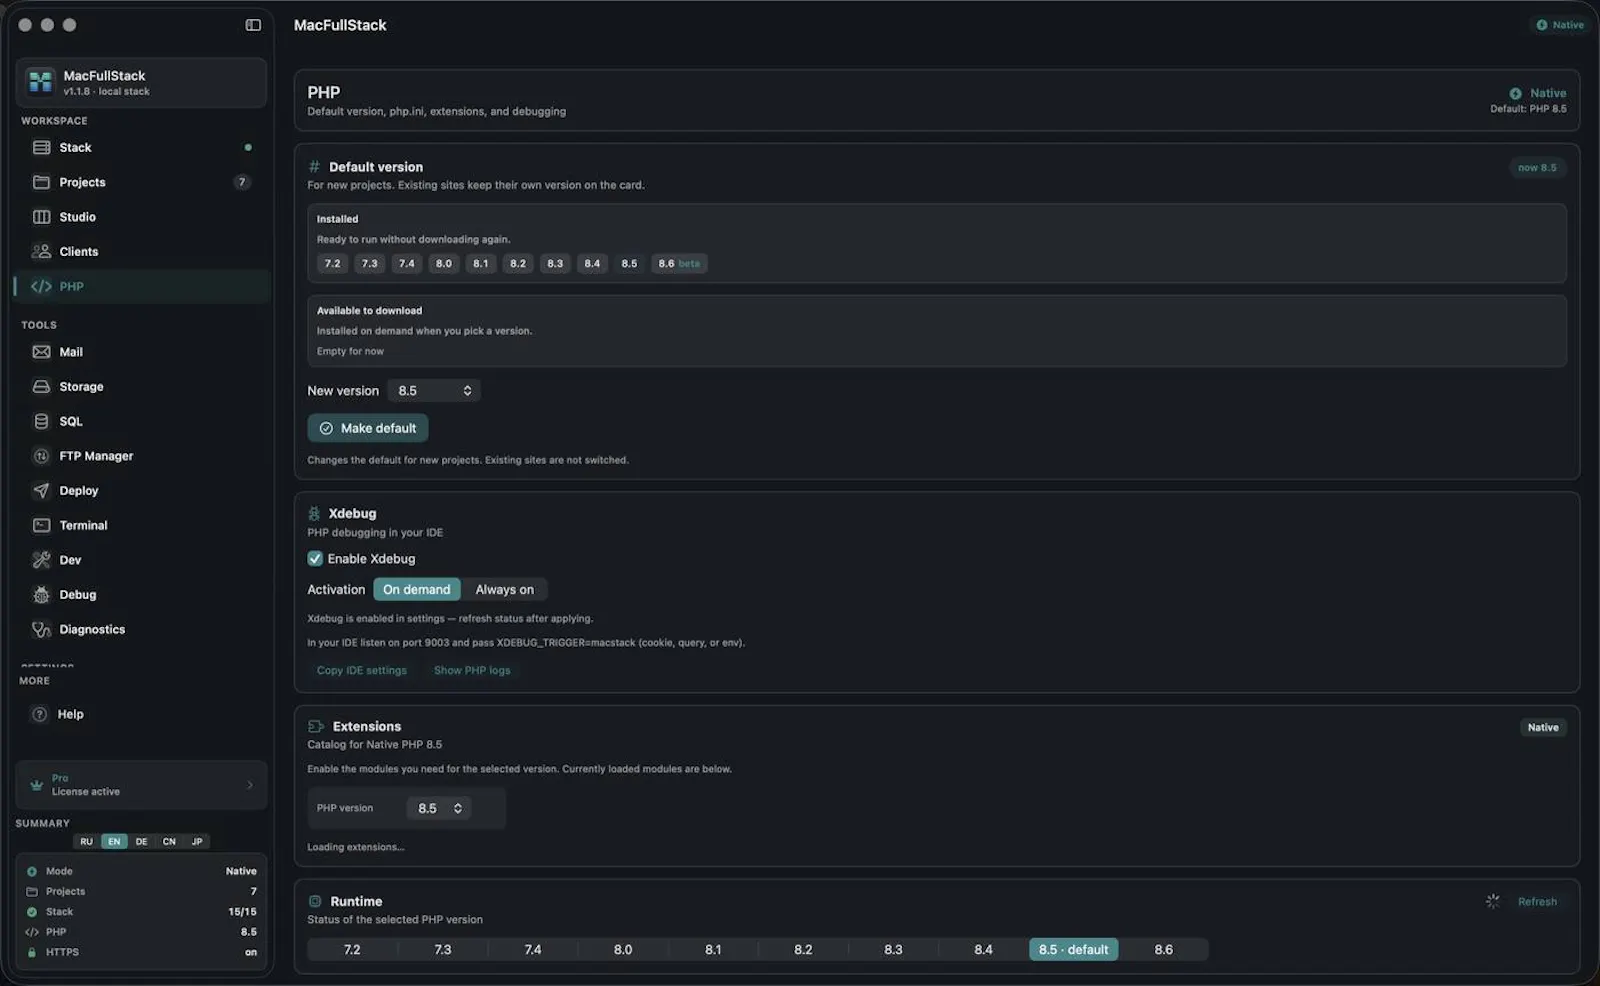Open Help via its question-mark icon
The width and height of the screenshot is (1600, 986).
[x=40, y=714]
